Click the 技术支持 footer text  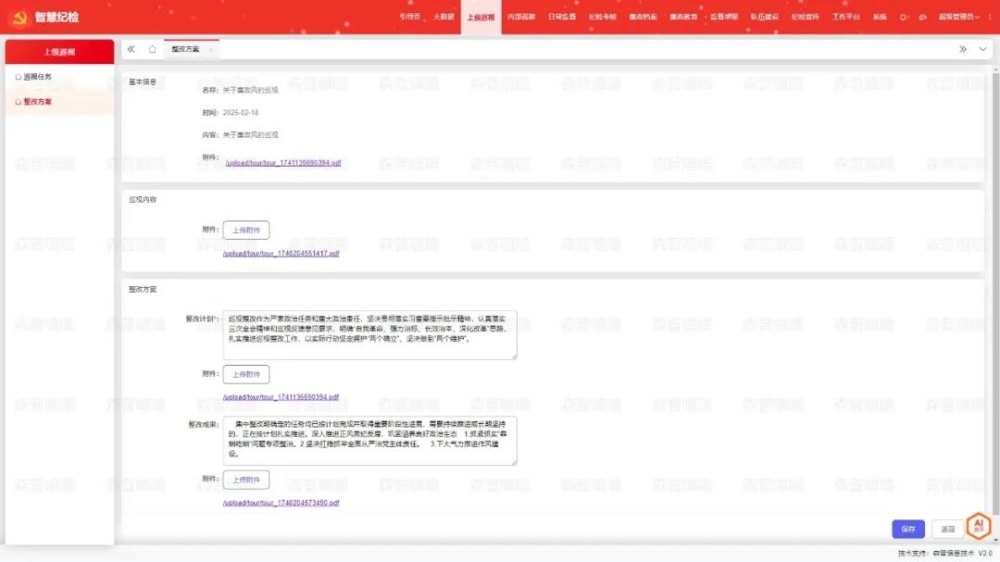945,553
